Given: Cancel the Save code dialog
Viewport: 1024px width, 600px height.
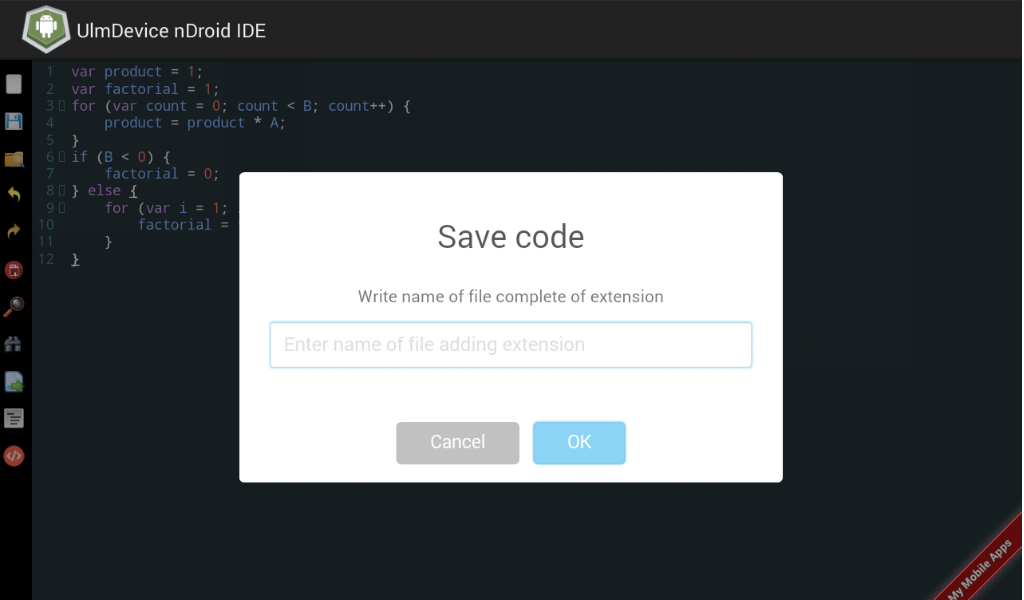Looking at the screenshot, I should 457,443.
